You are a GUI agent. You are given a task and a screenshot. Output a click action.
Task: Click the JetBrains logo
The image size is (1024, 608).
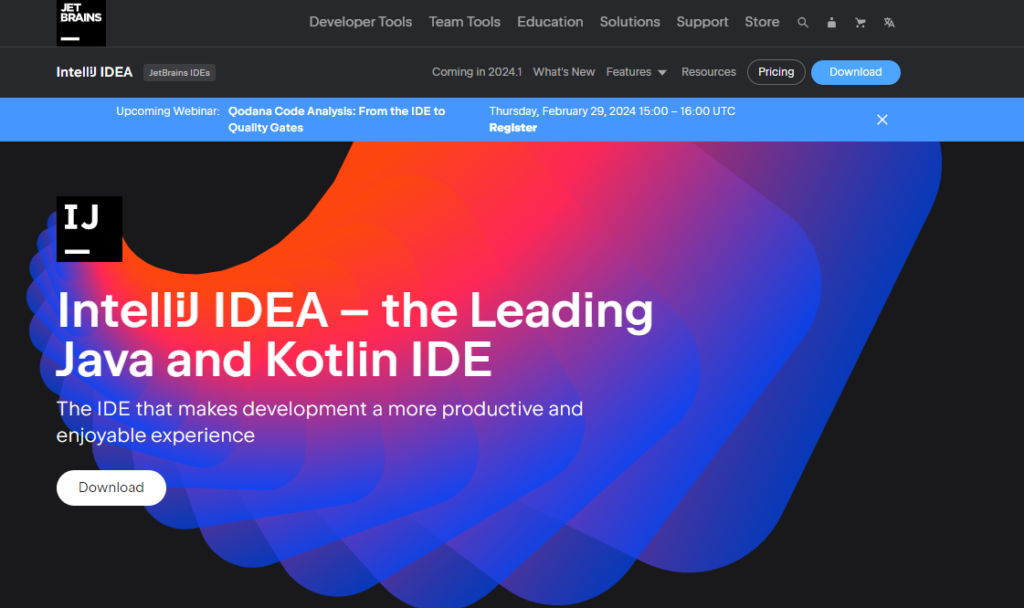(x=81, y=23)
